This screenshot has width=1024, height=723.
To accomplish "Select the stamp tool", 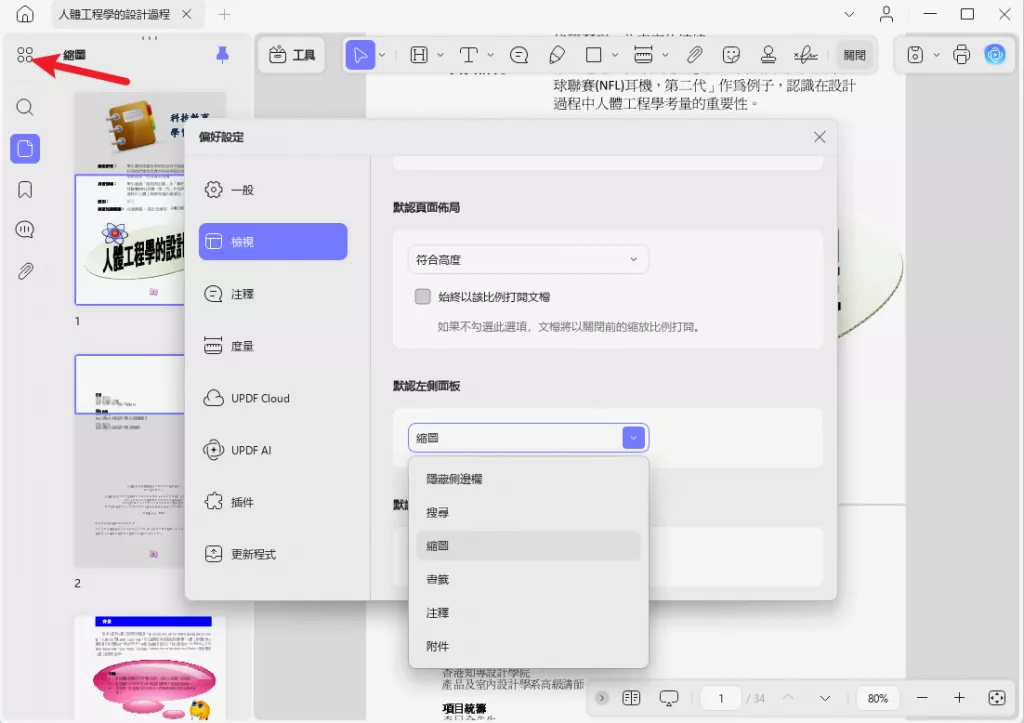I will (769, 55).
